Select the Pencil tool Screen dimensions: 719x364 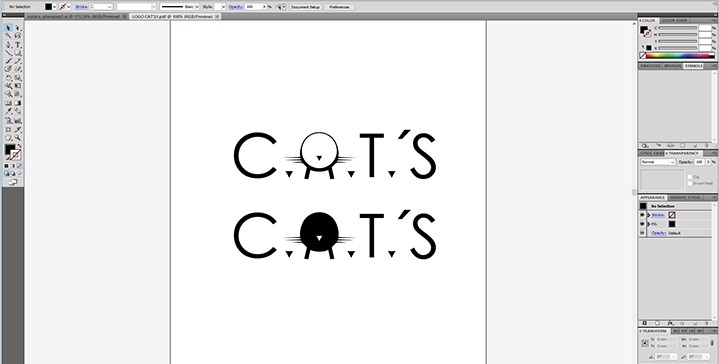(18, 61)
